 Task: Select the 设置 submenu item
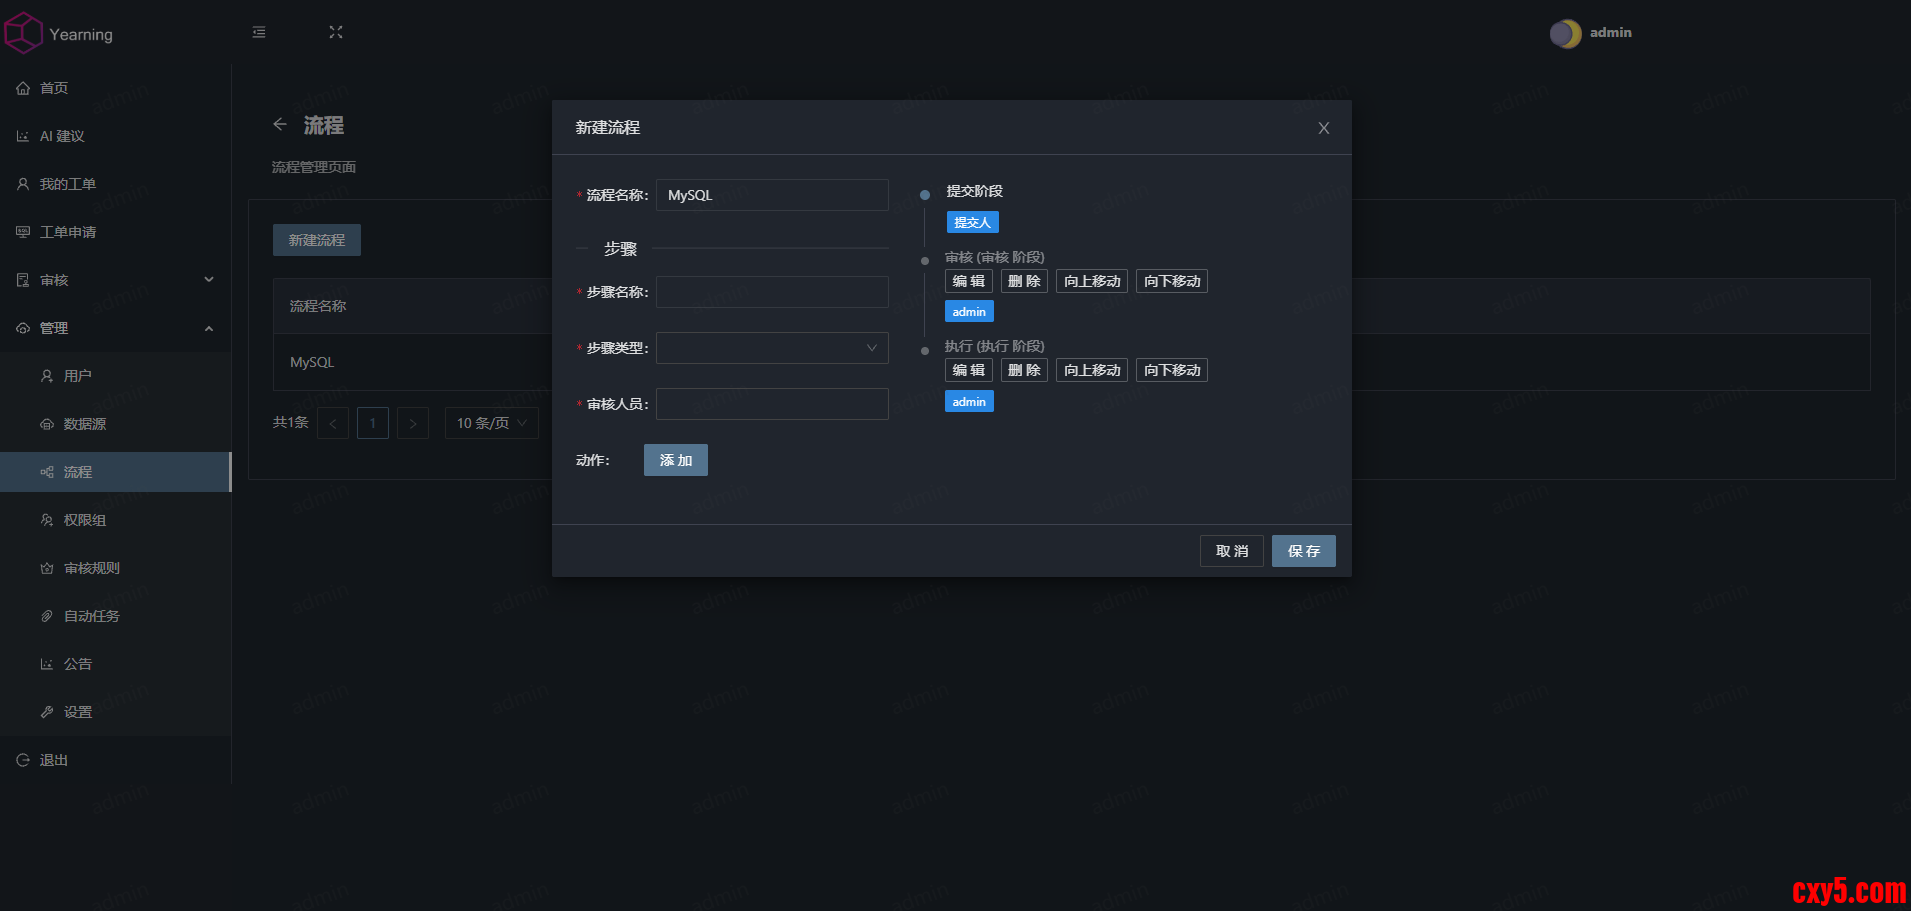[x=116, y=712]
